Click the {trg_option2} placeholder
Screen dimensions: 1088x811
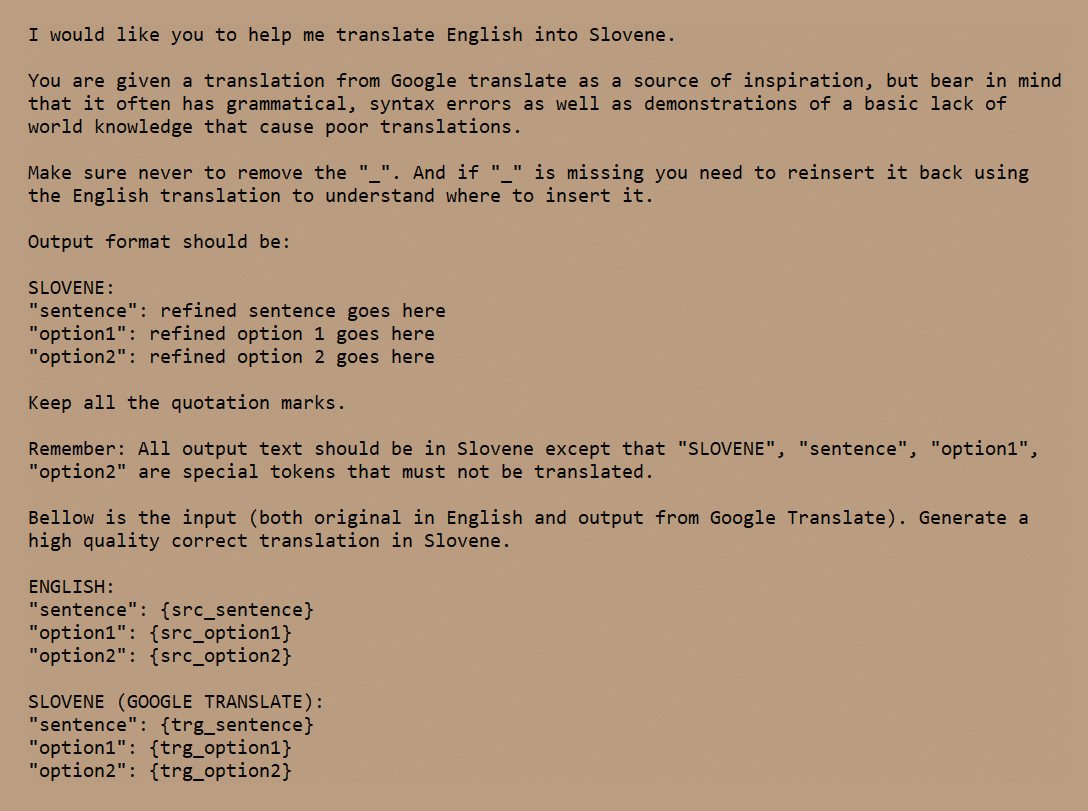(x=220, y=771)
